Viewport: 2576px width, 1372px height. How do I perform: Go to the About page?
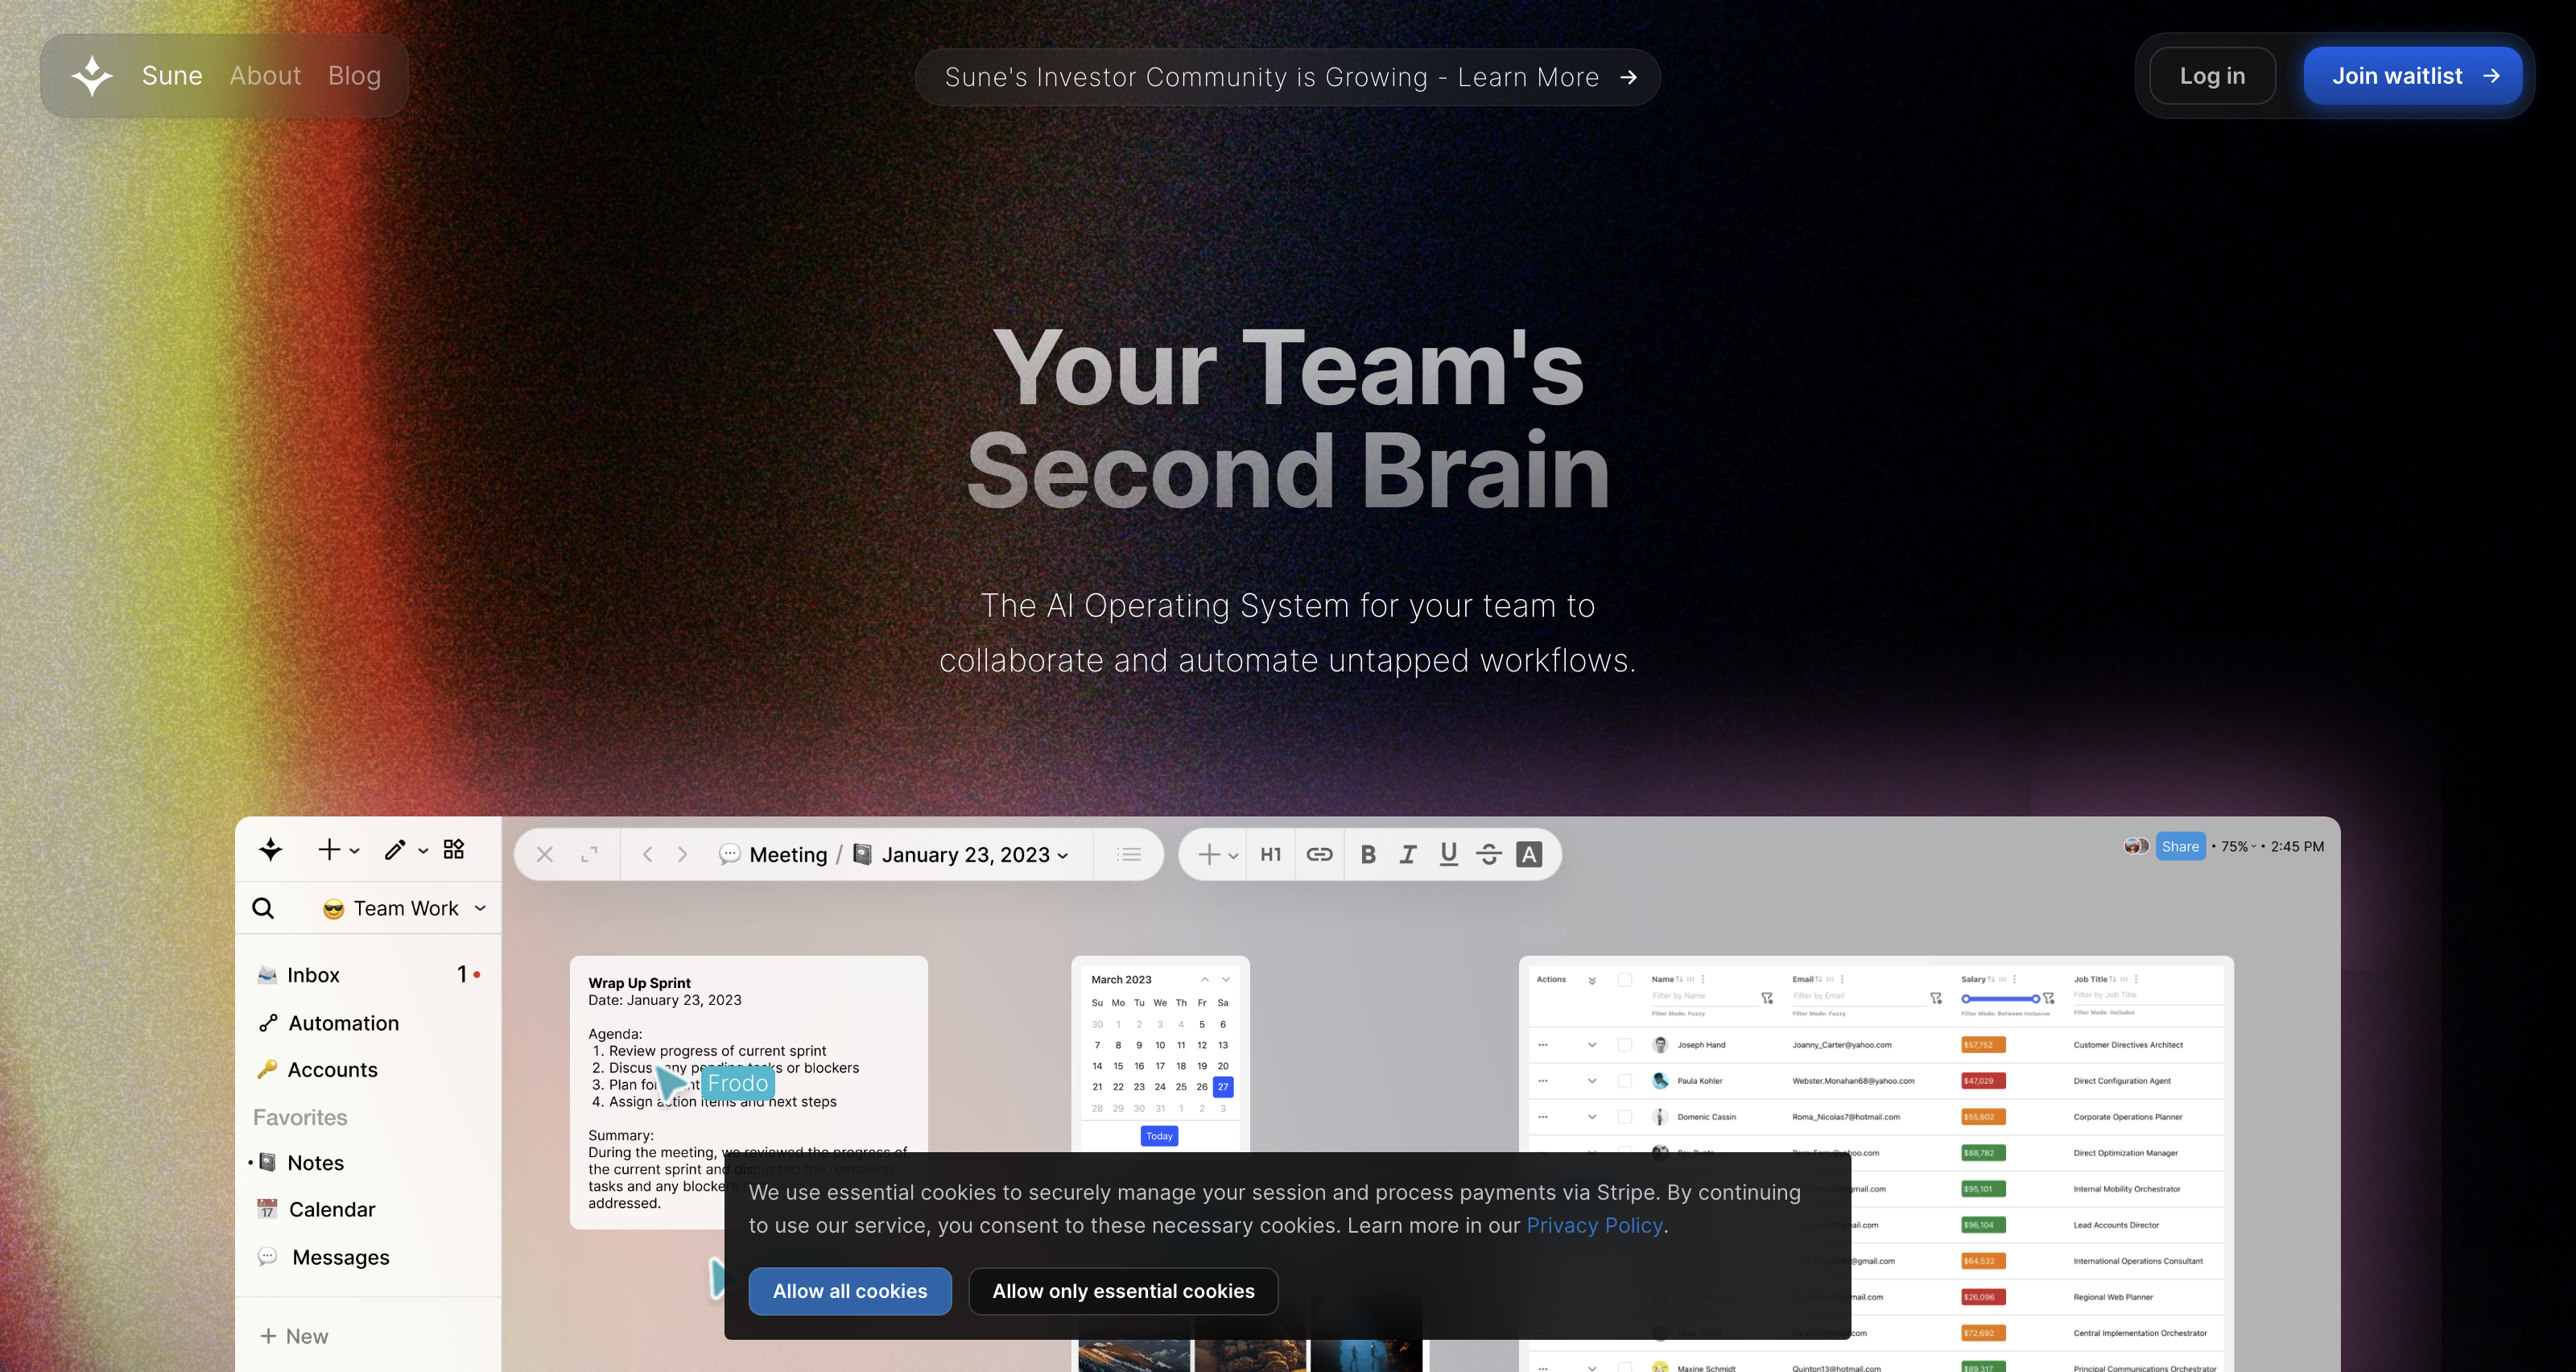[x=265, y=76]
